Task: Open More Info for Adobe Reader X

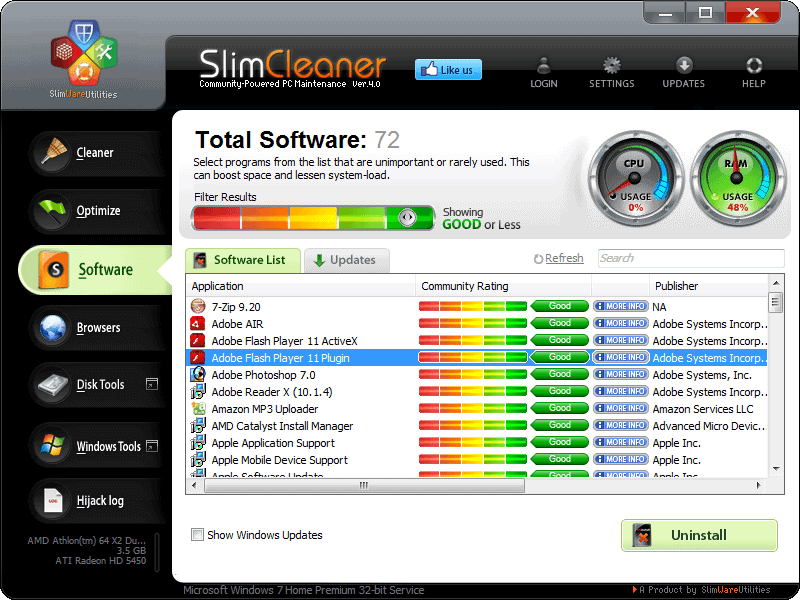Action: point(620,391)
